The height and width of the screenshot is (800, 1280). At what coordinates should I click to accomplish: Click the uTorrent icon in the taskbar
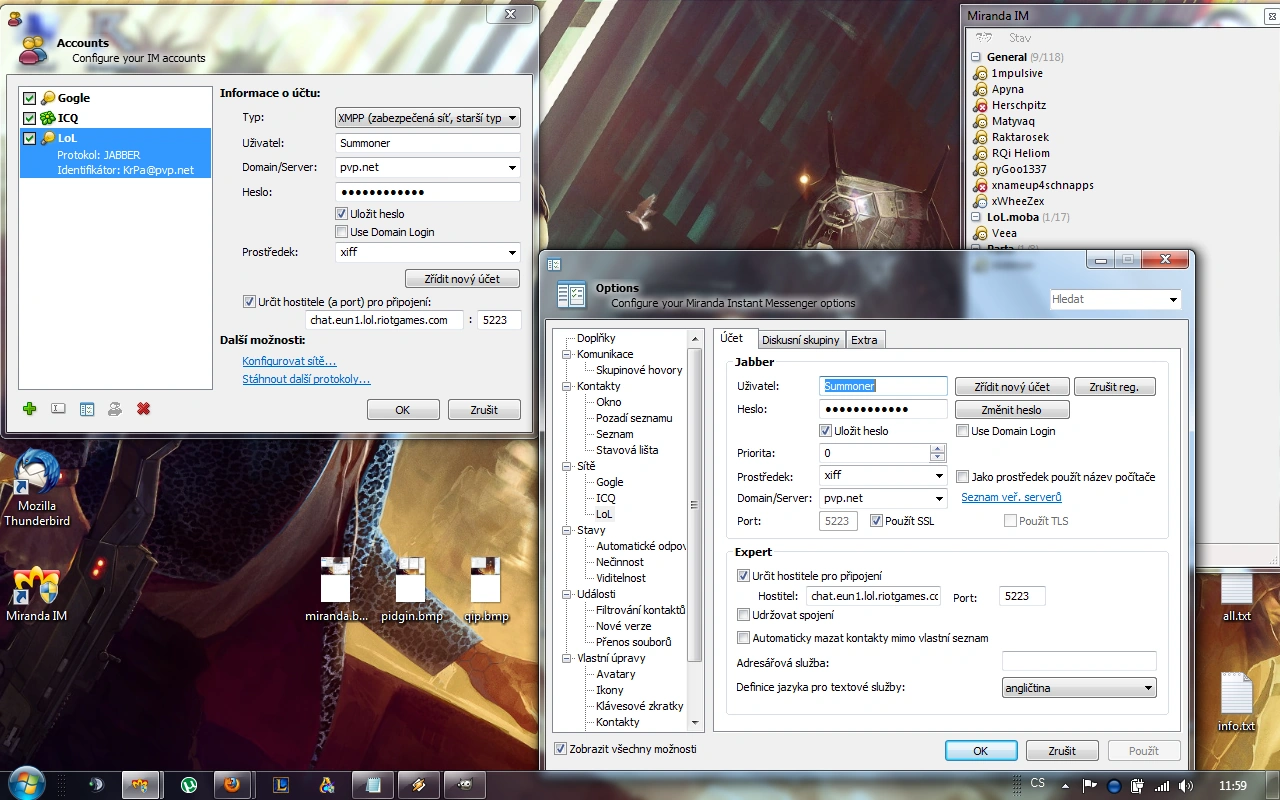tap(187, 784)
